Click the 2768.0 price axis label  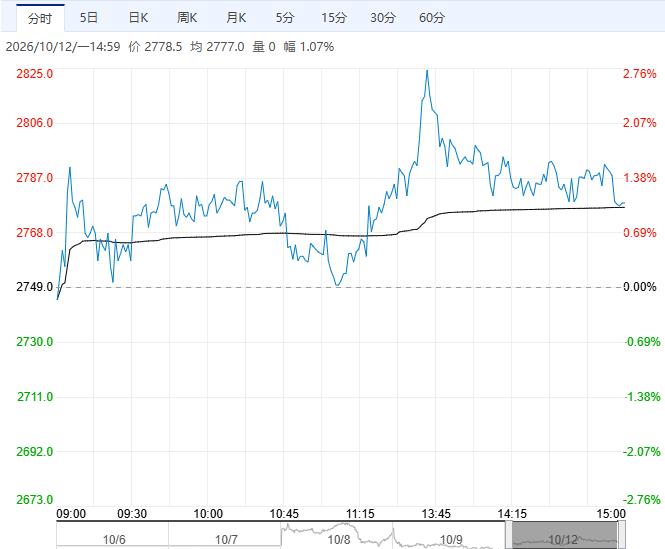coord(35,232)
